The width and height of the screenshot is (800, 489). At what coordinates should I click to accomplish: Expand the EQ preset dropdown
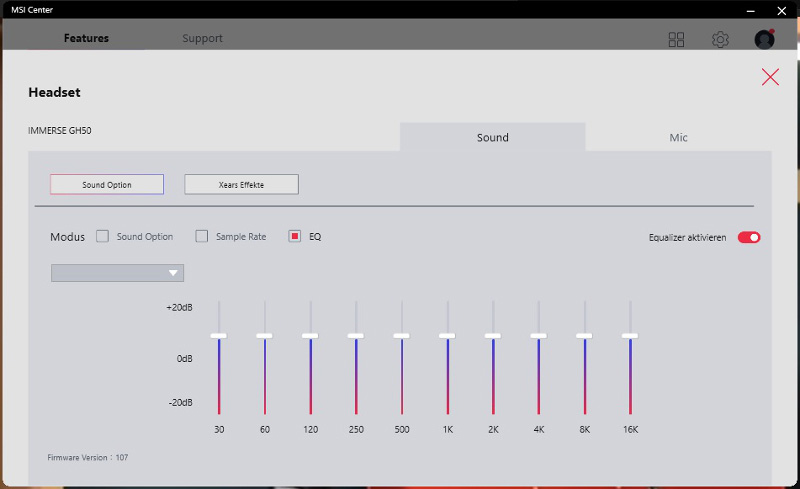click(117, 273)
